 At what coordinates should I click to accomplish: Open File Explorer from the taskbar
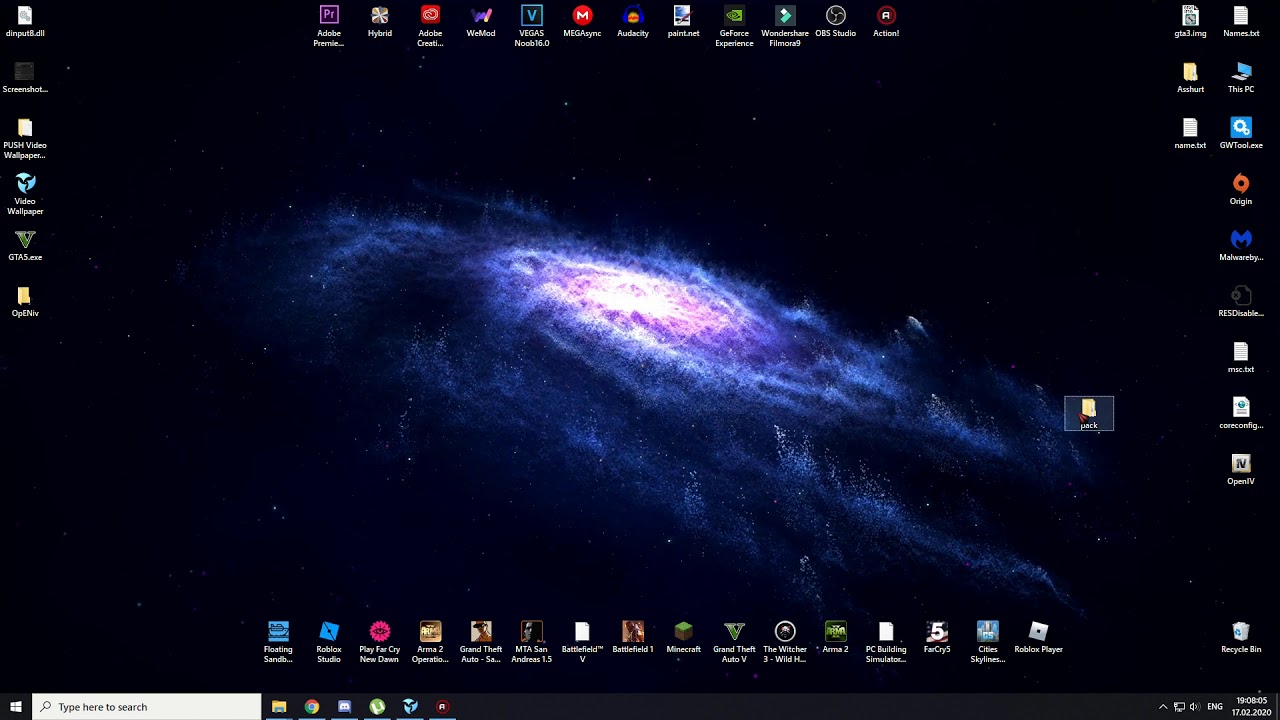[279, 707]
